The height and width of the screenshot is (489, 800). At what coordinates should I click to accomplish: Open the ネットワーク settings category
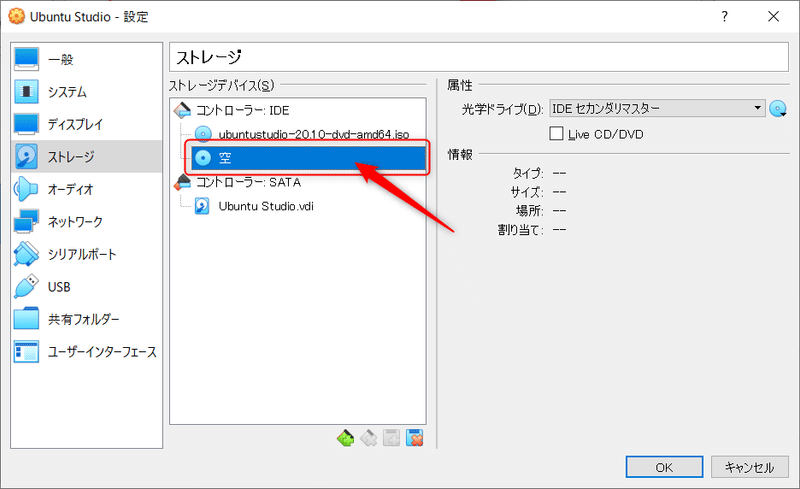[86, 222]
